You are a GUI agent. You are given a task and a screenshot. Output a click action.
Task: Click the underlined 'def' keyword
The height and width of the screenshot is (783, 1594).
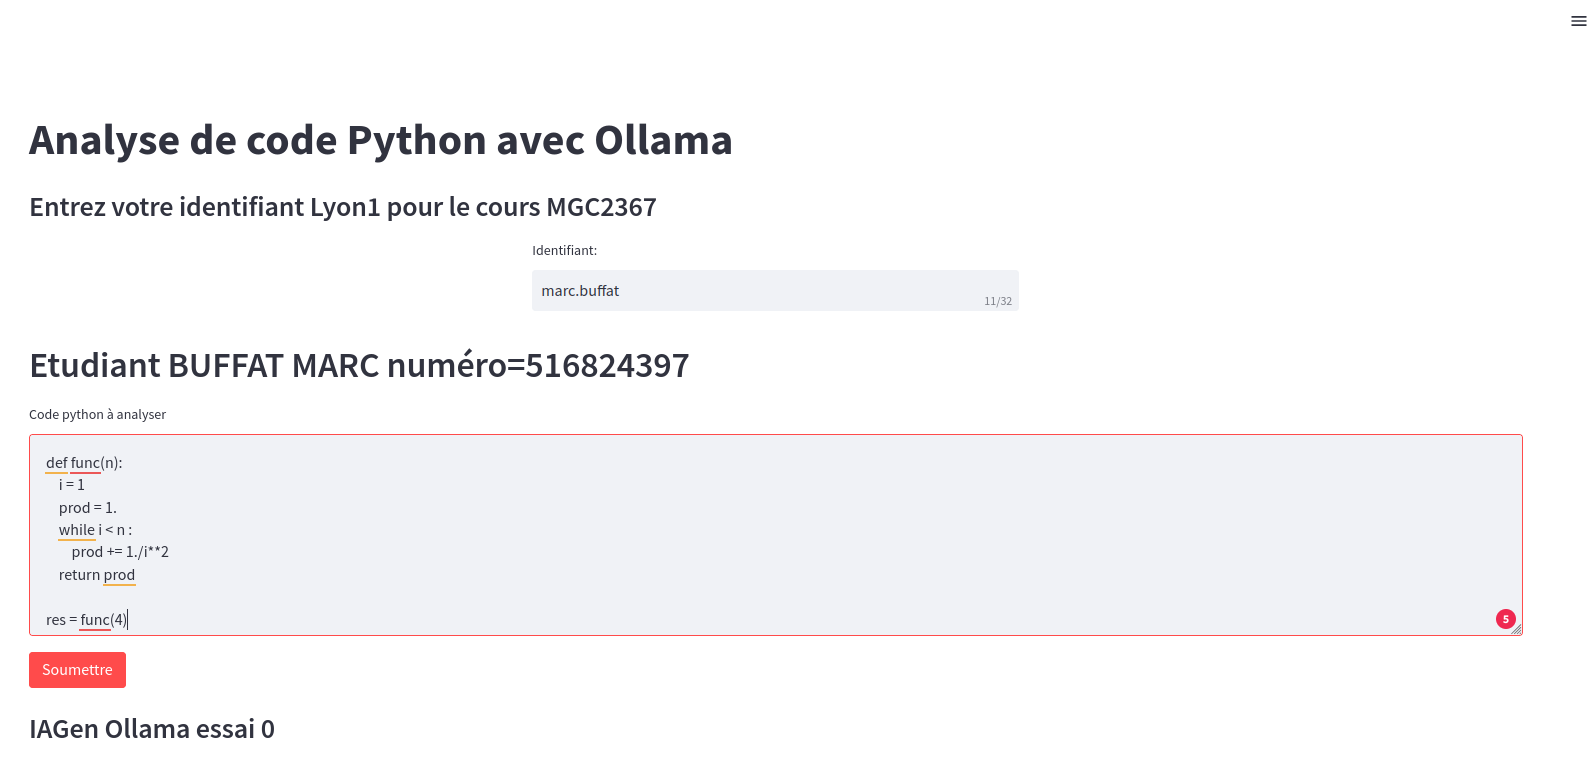point(56,463)
